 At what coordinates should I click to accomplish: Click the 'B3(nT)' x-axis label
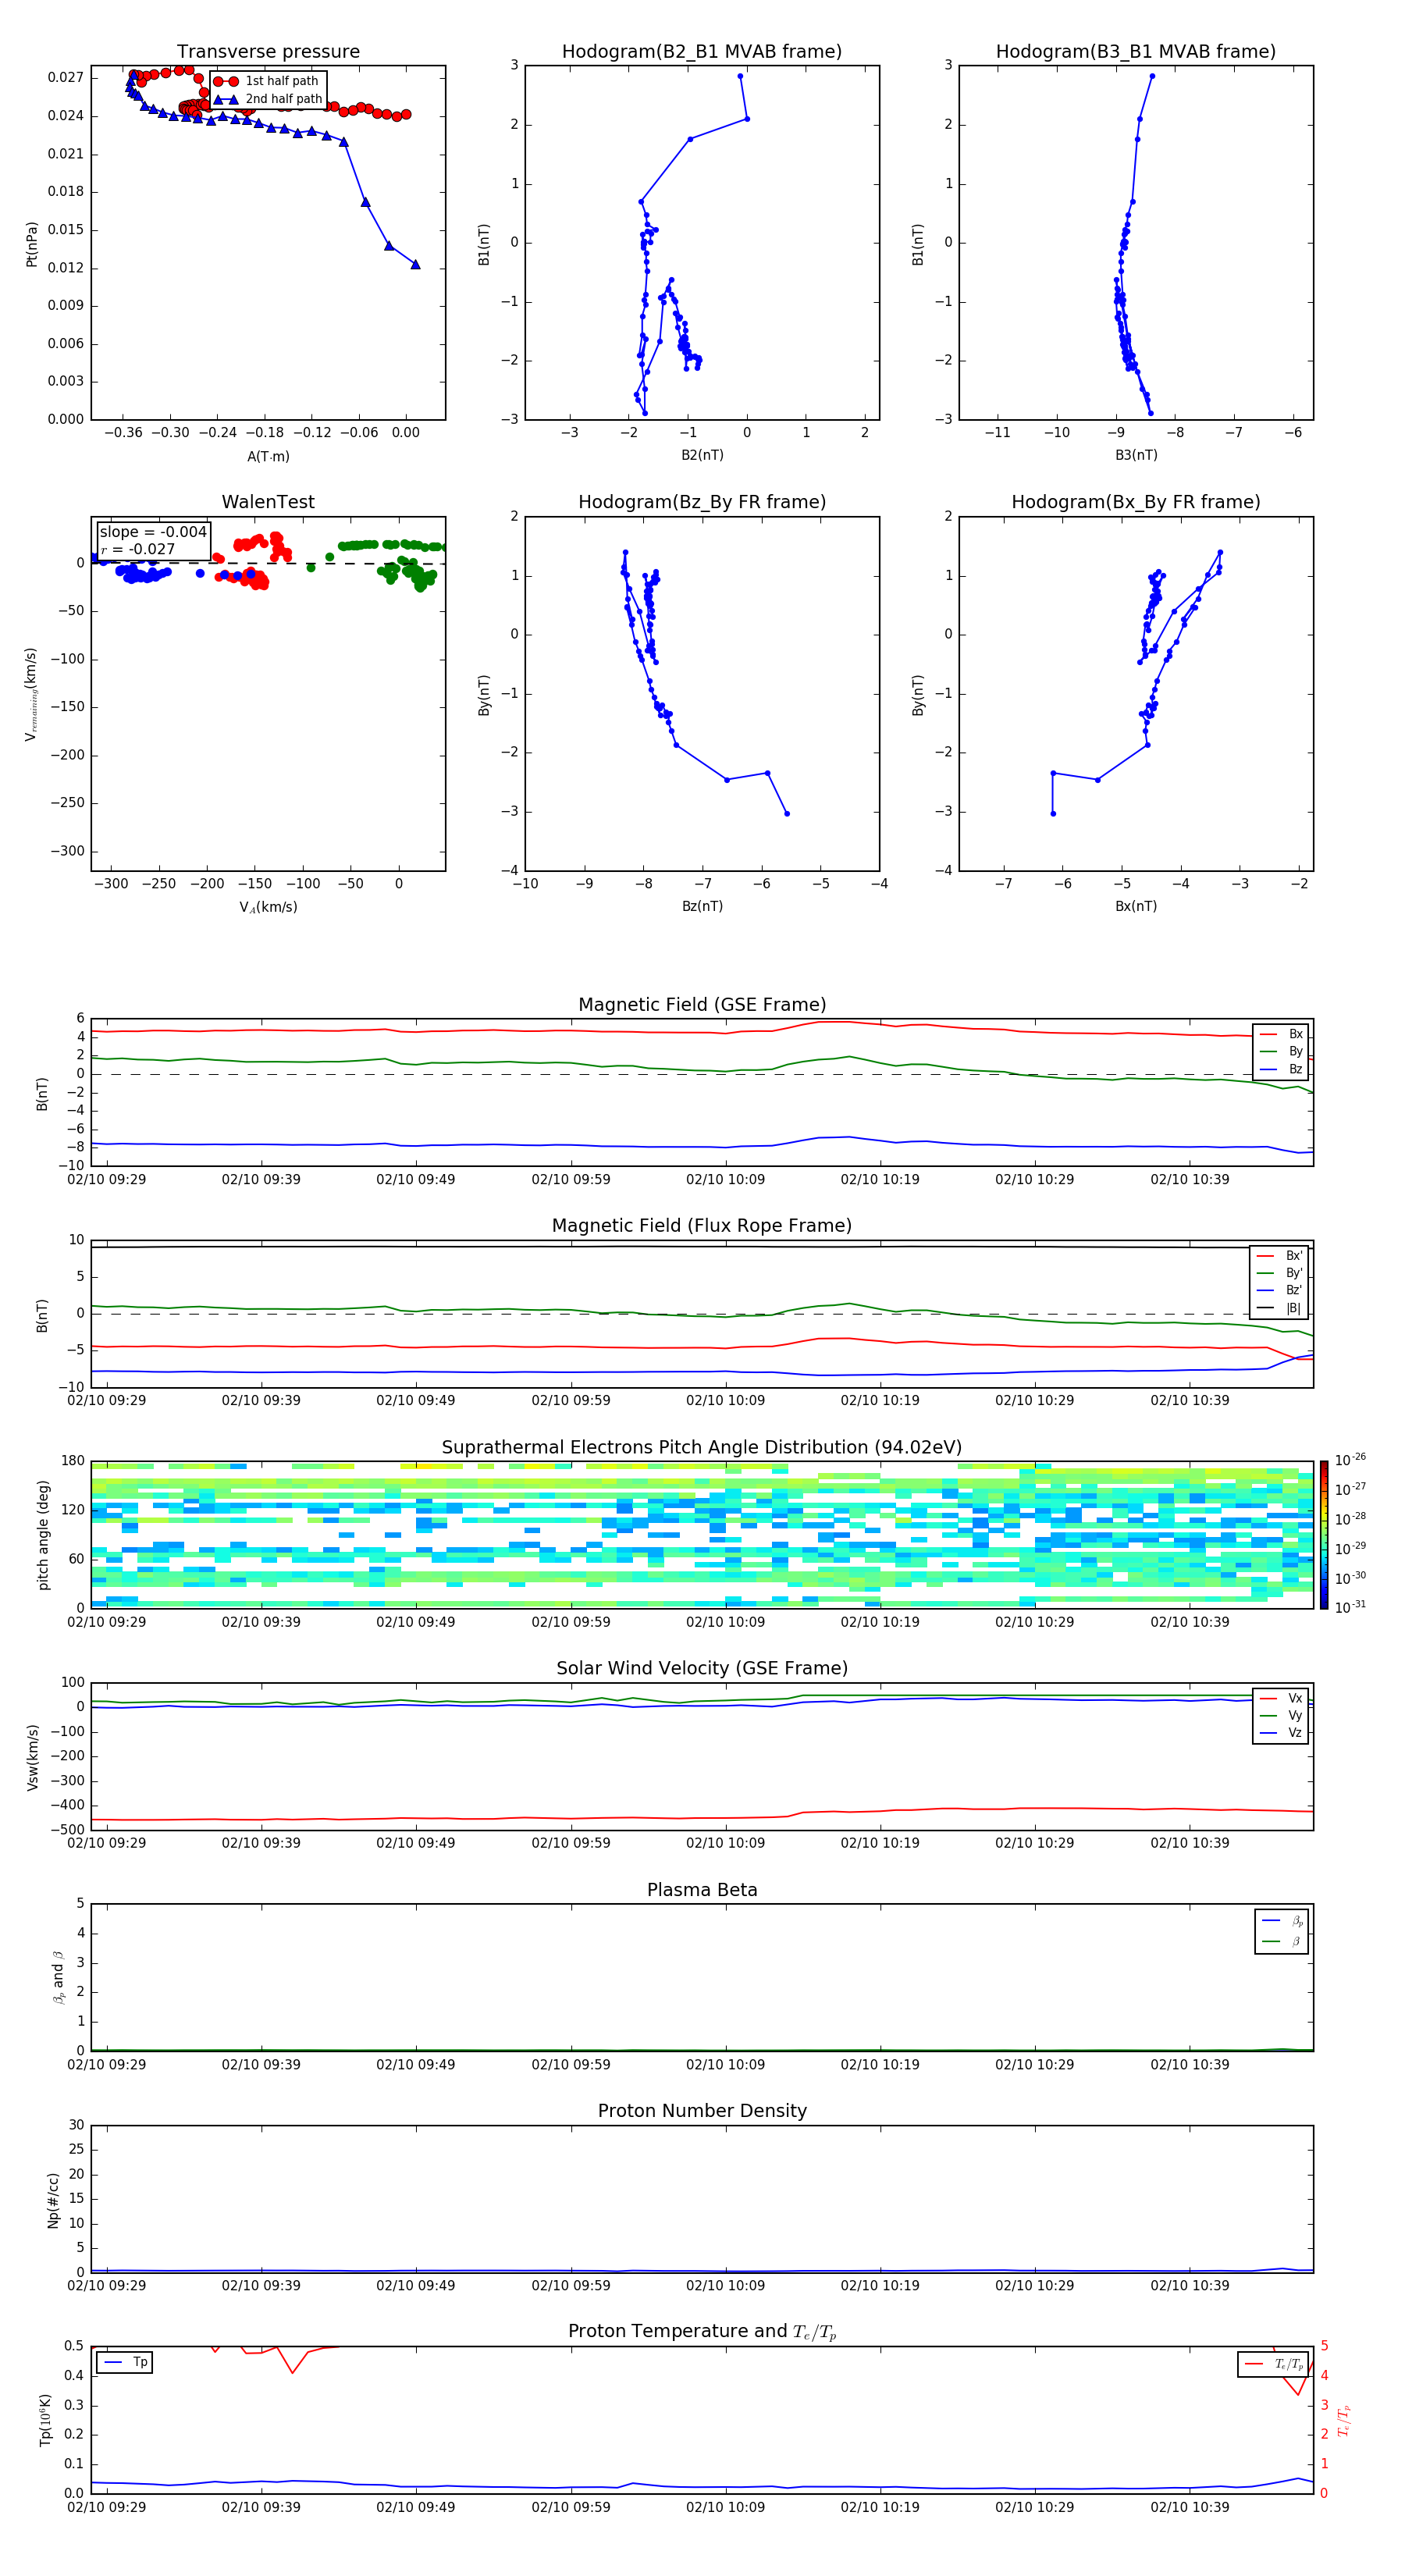coord(1136,455)
